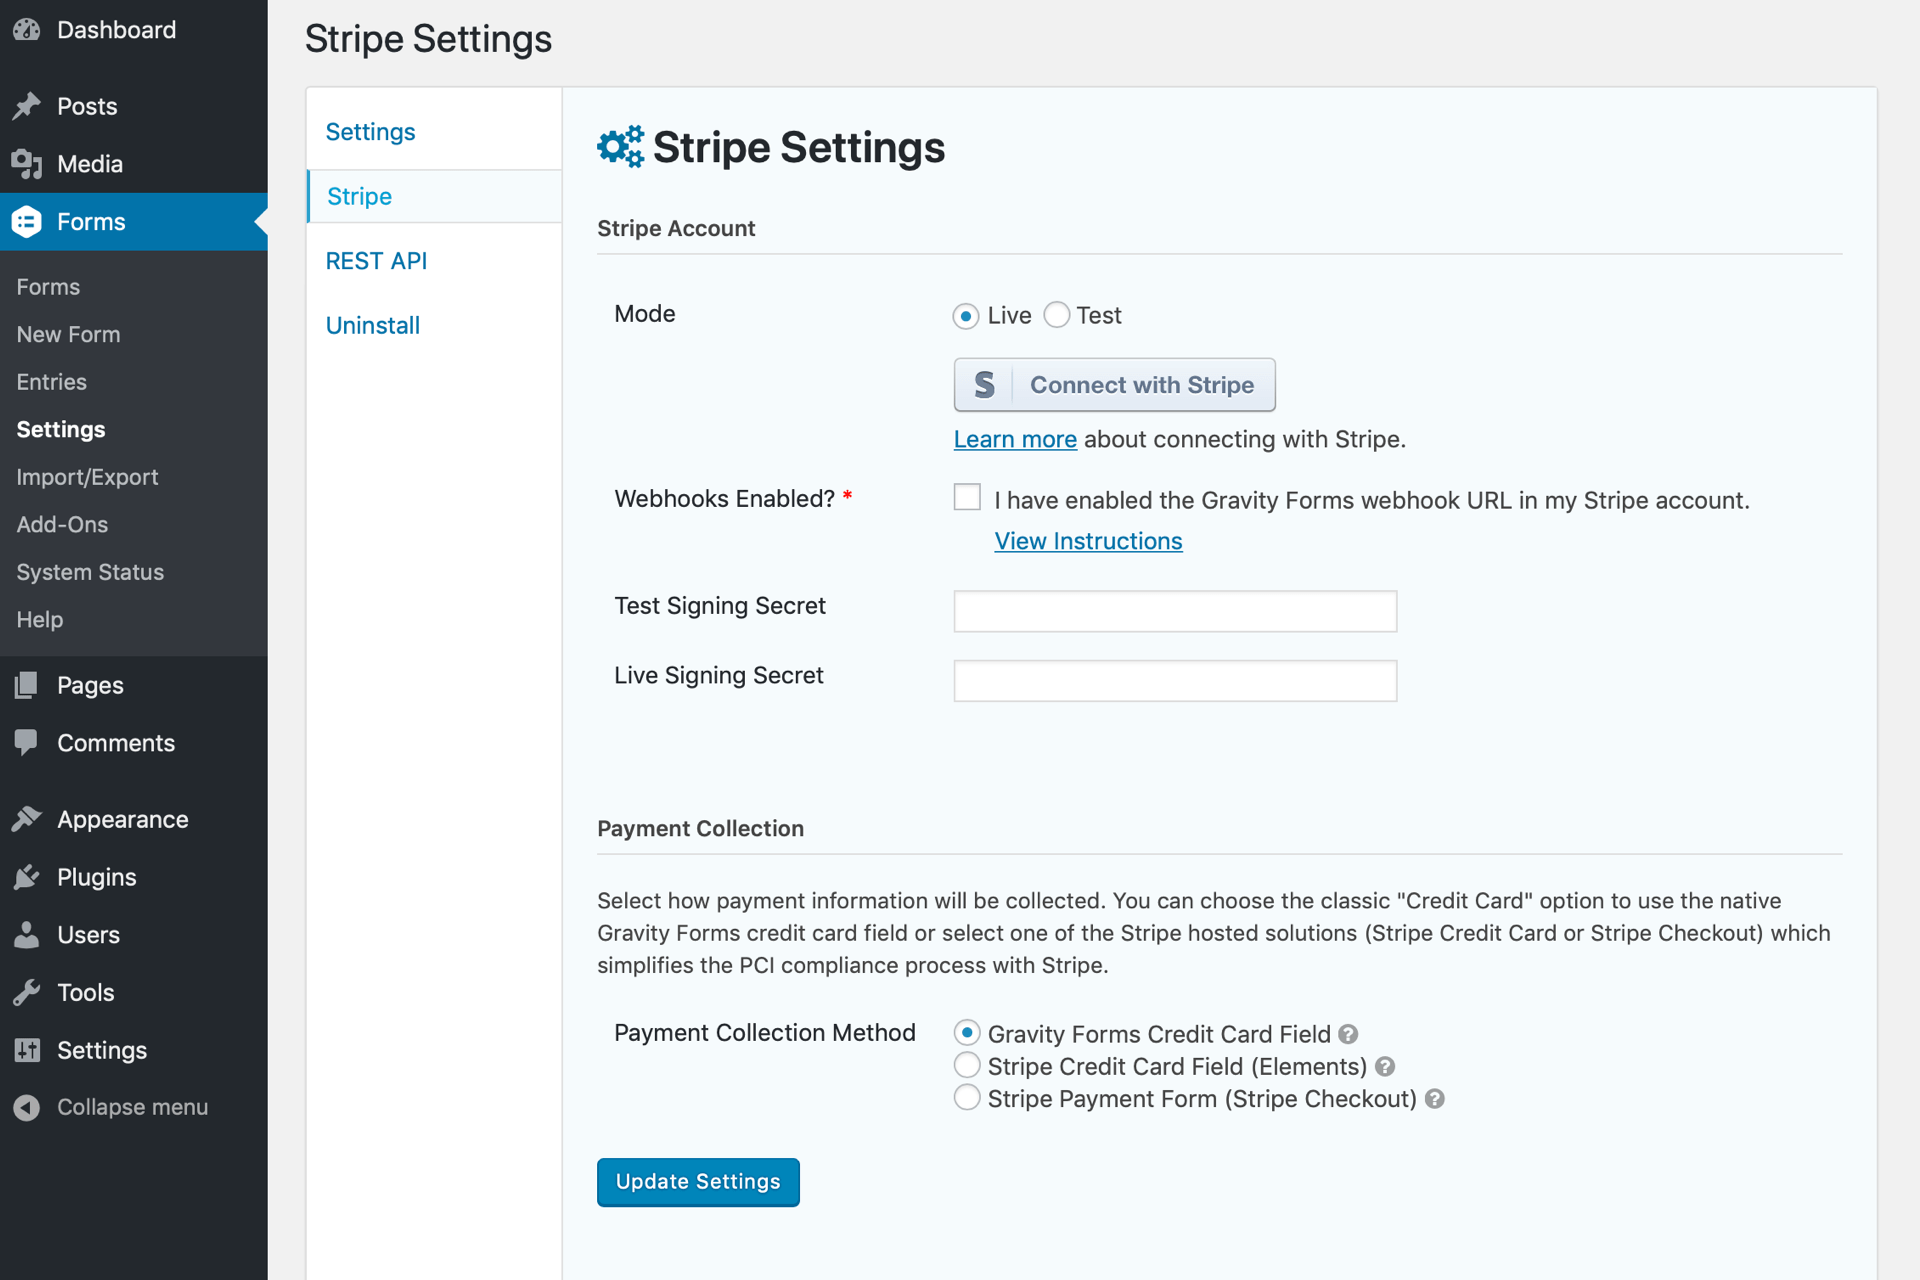Enable the webhooks enabled checkbox
Image resolution: width=1920 pixels, height=1280 pixels.
pyautogui.click(x=967, y=497)
